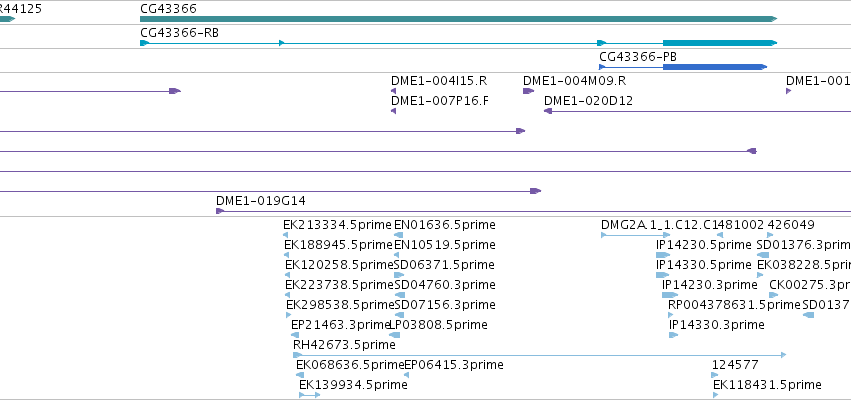The height and width of the screenshot is (400, 851).
Task: Click the RH42673.5prime long EST line
Action: tap(539, 355)
